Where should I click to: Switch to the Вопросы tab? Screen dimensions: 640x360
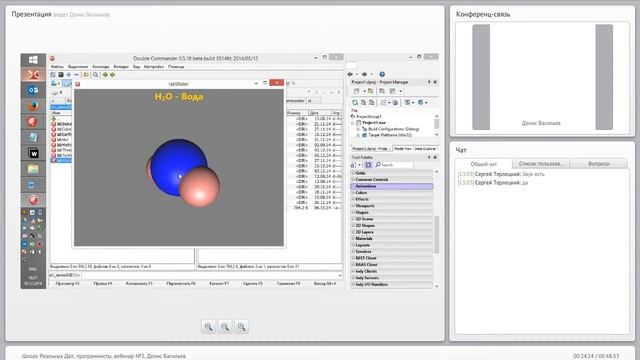pyautogui.click(x=599, y=163)
